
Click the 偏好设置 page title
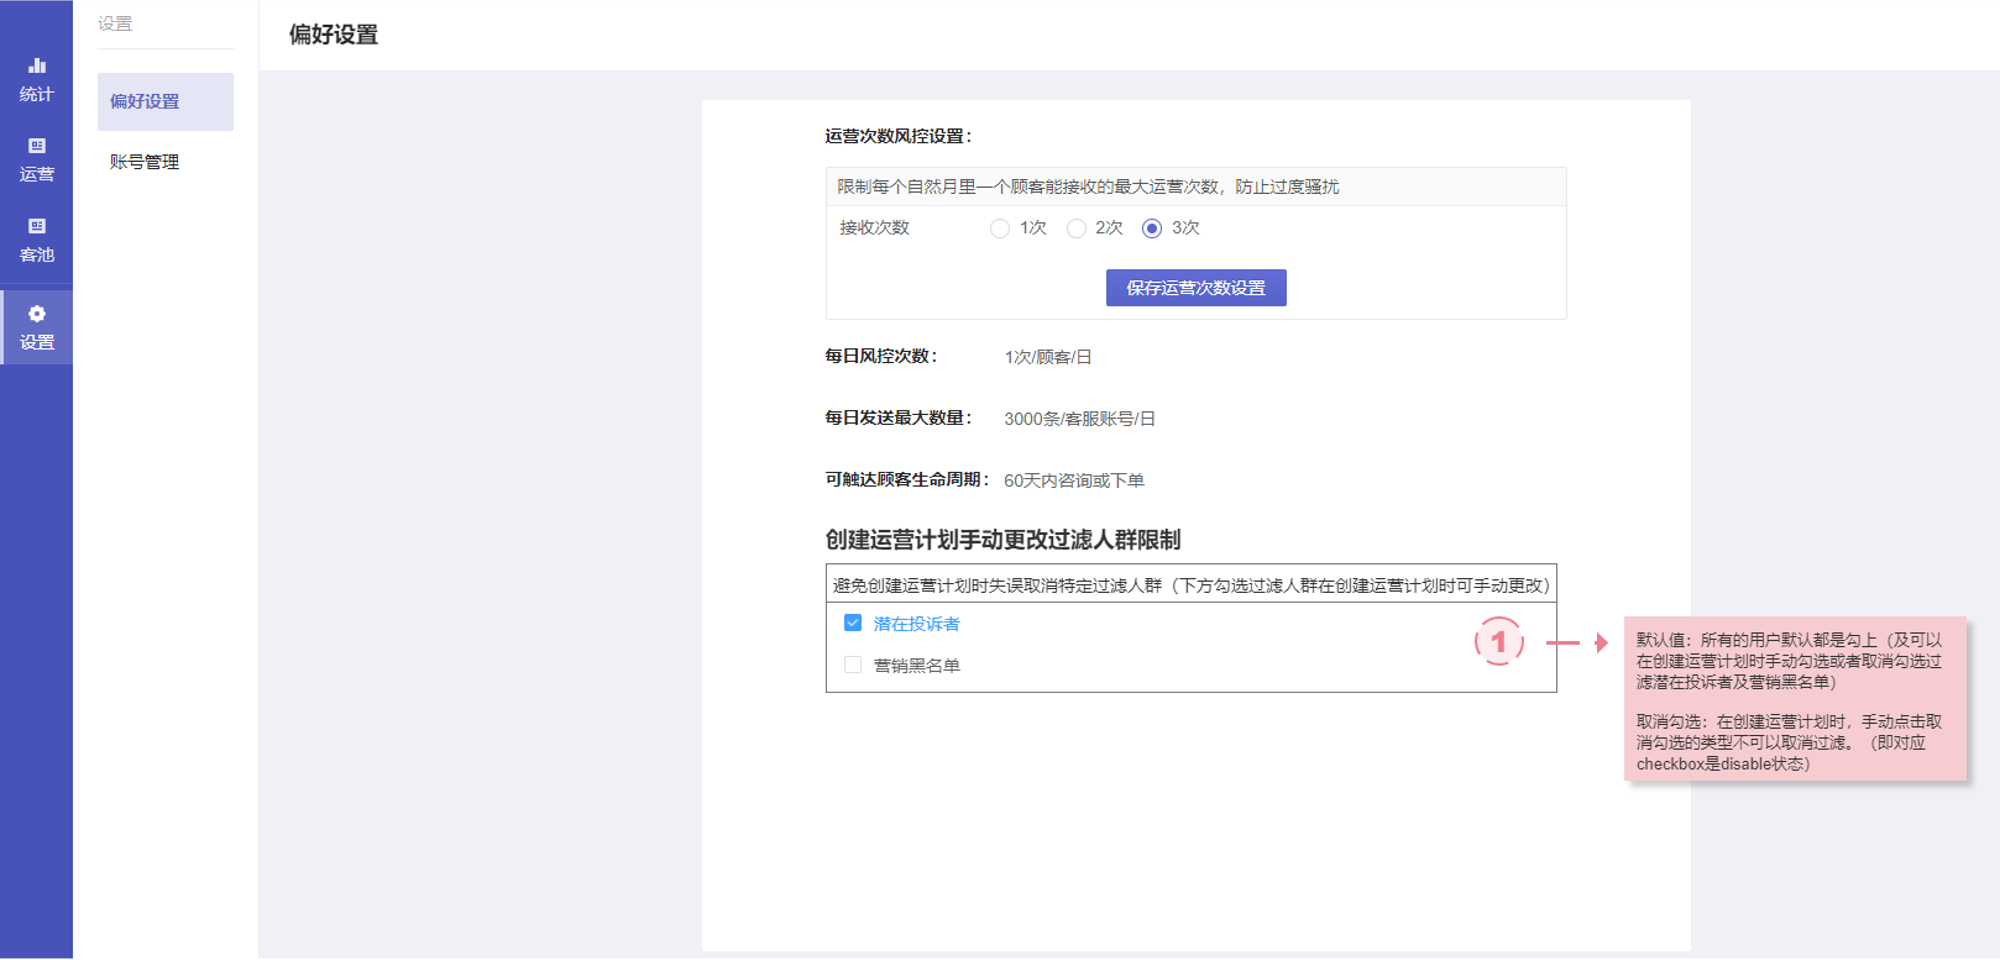334,35
